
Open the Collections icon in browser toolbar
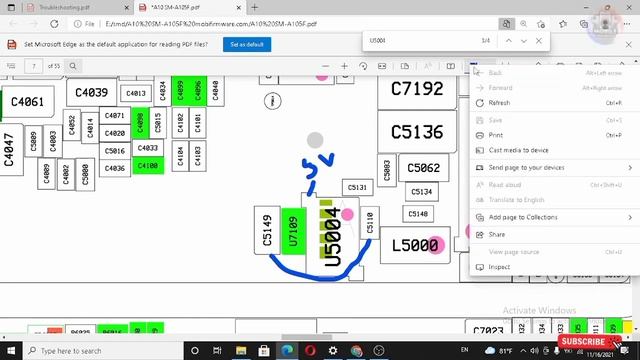[584, 24]
